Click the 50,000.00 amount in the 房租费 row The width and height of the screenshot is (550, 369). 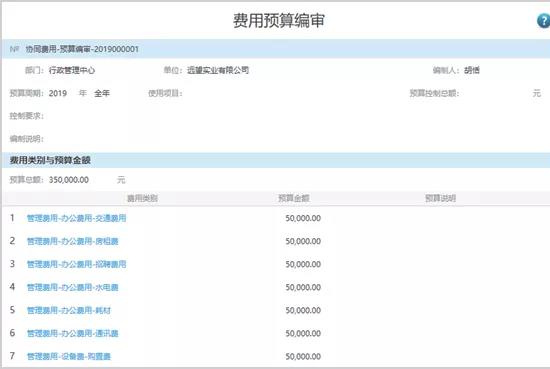coord(303,241)
